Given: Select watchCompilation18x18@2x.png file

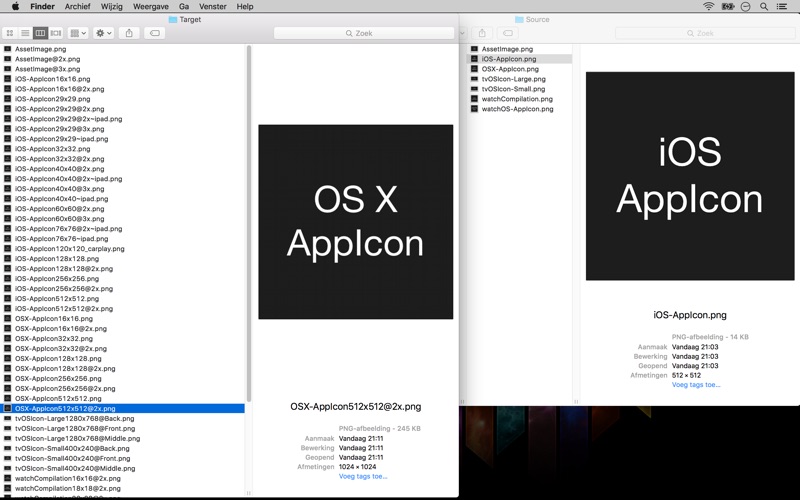Looking at the screenshot, I should [123, 488].
